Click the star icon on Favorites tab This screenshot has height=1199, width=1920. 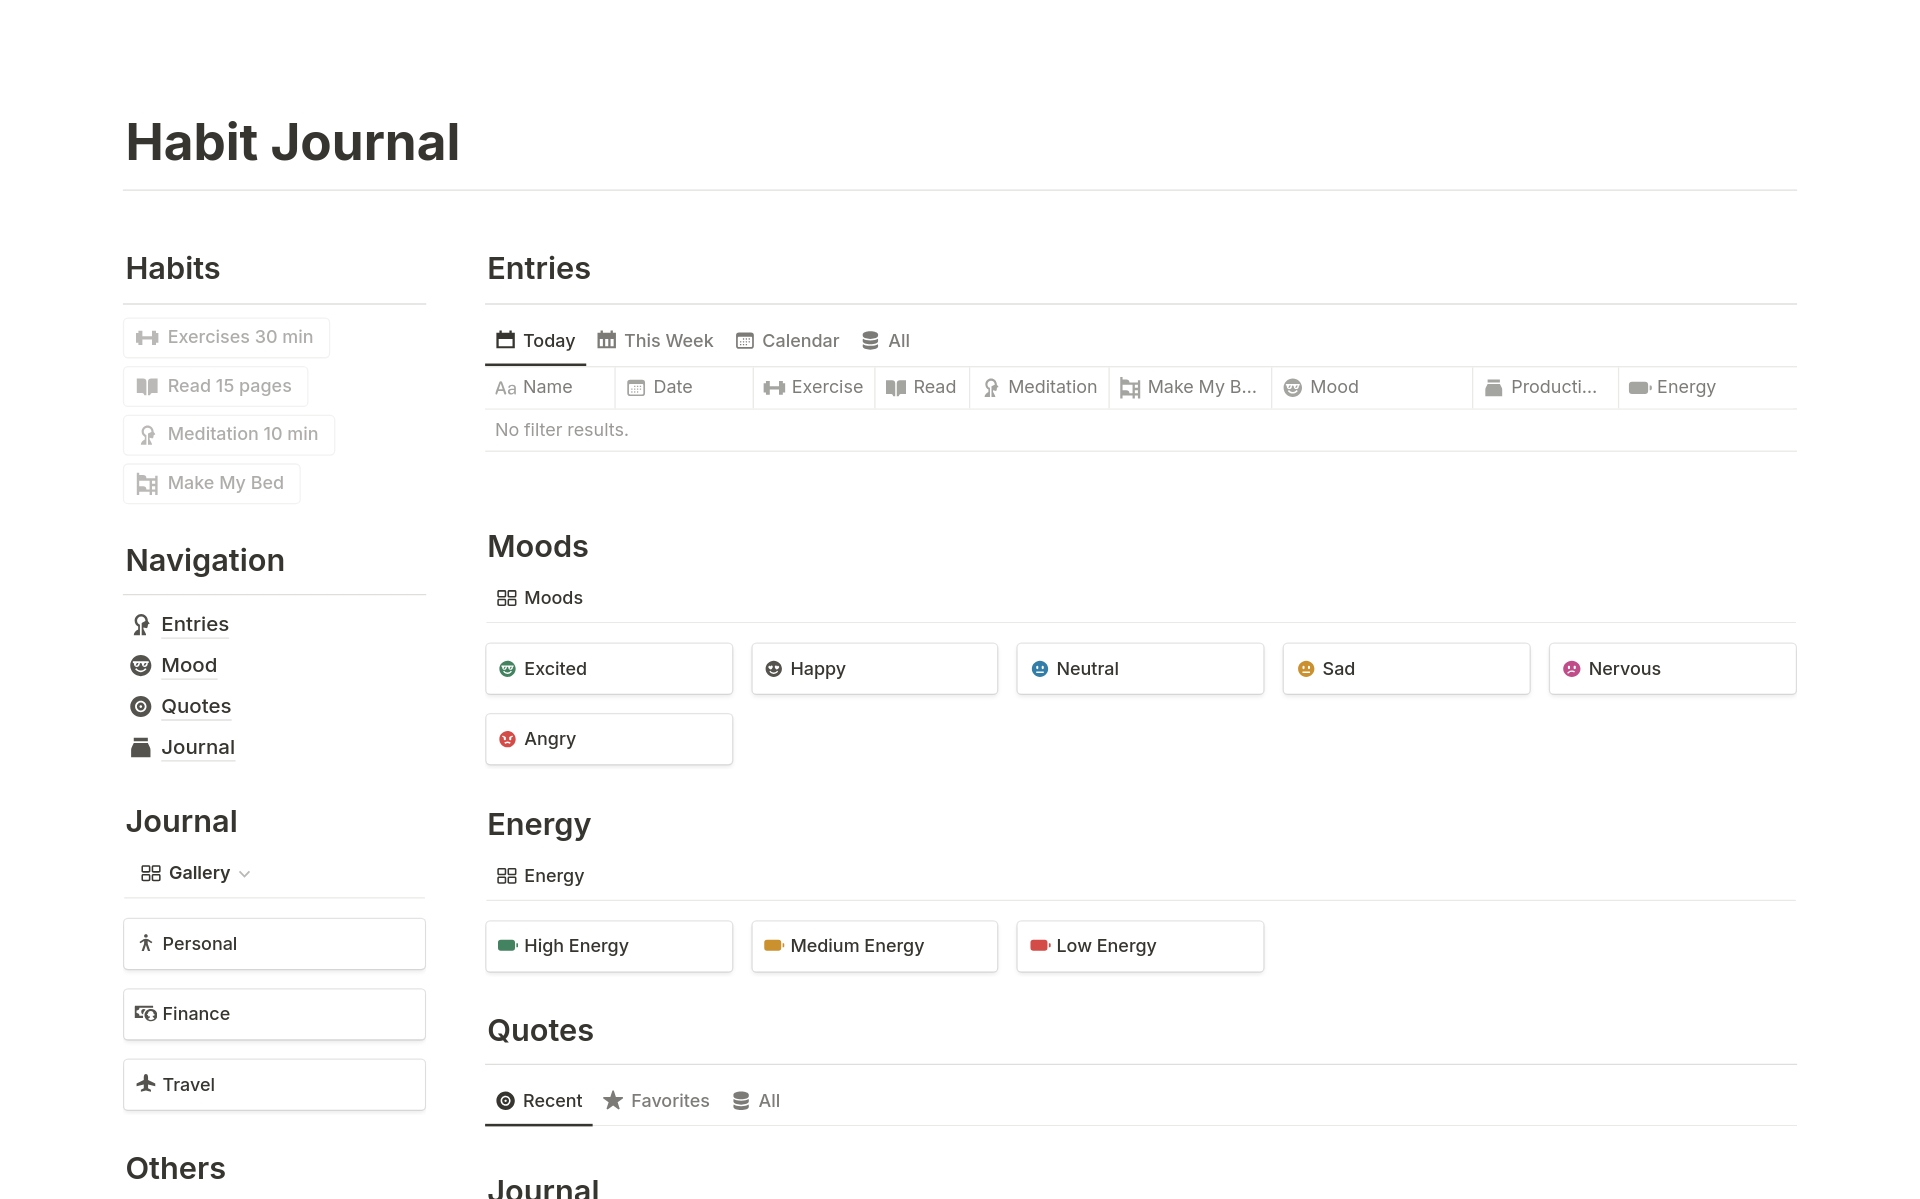(x=613, y=1101)
